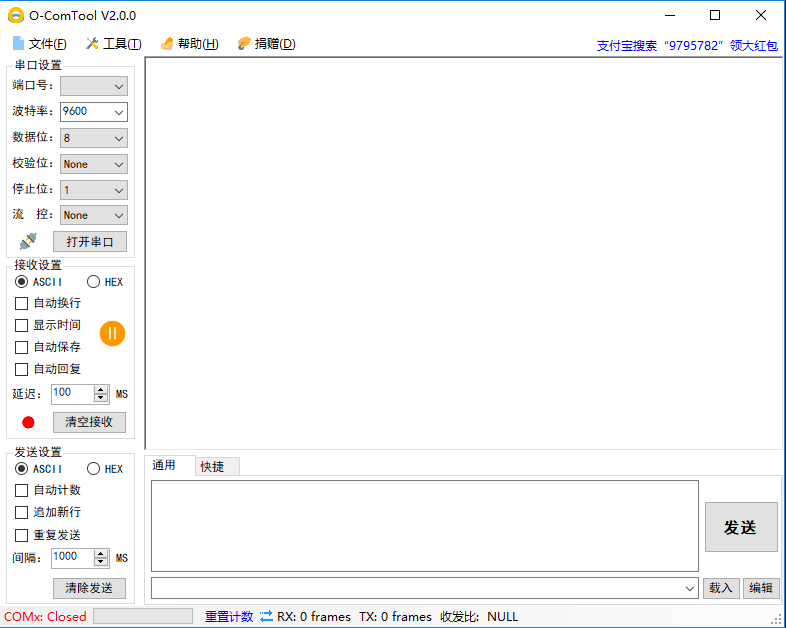The image size is (786, 628).
Task: Enable the 自动回复 checkbox
Action: [22, 369]
